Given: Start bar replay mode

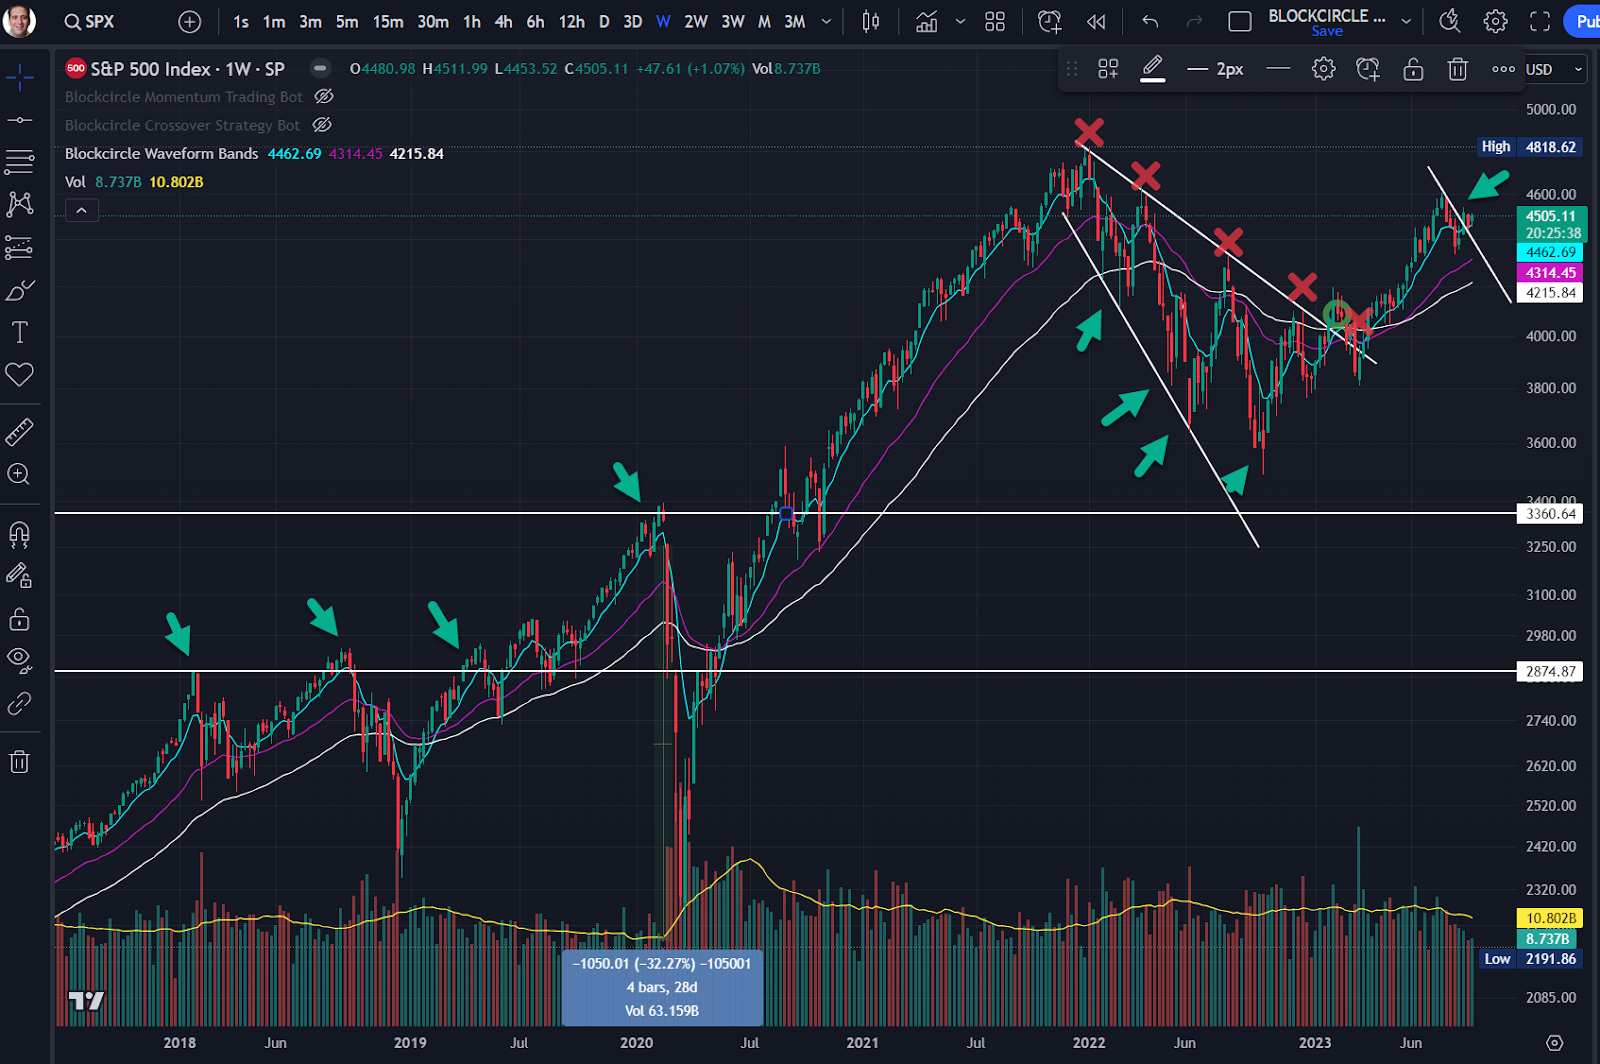Looking at the screenshot, I should click(x=1096, y=21).
